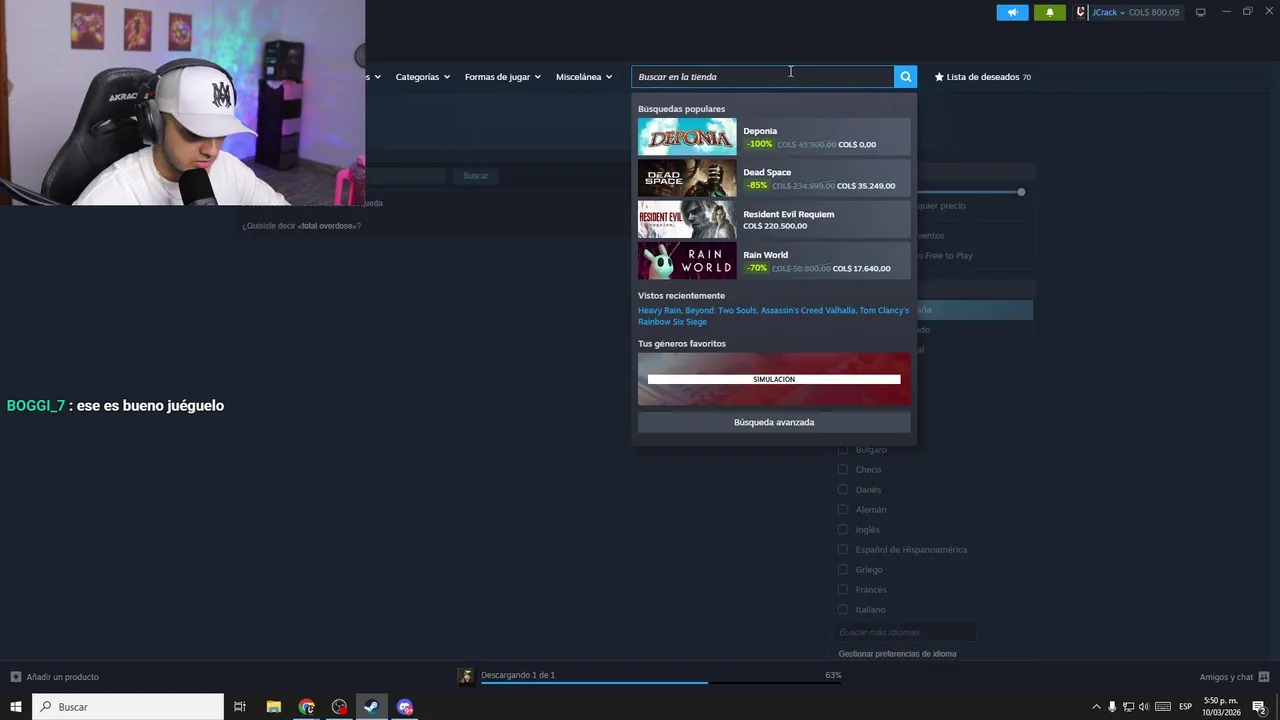This screenshot has height=720, width=1280.
Task: Click the Descargando 1 de 1 status
Action: coord(518,675)
